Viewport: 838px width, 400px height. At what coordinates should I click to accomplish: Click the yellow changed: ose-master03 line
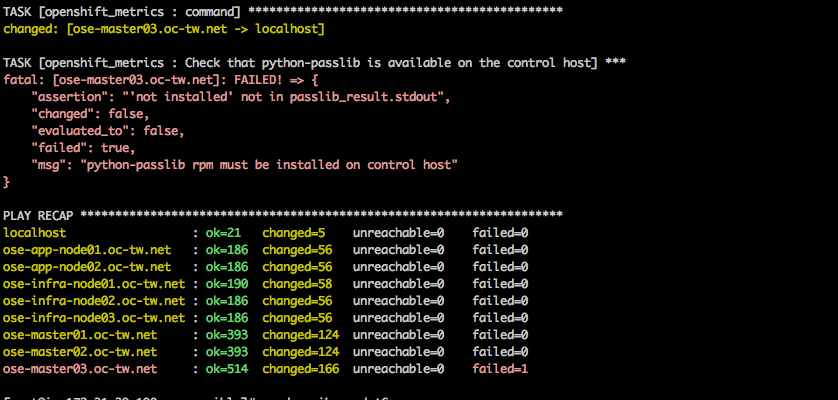pyautogui.click(x=164, y=29)
